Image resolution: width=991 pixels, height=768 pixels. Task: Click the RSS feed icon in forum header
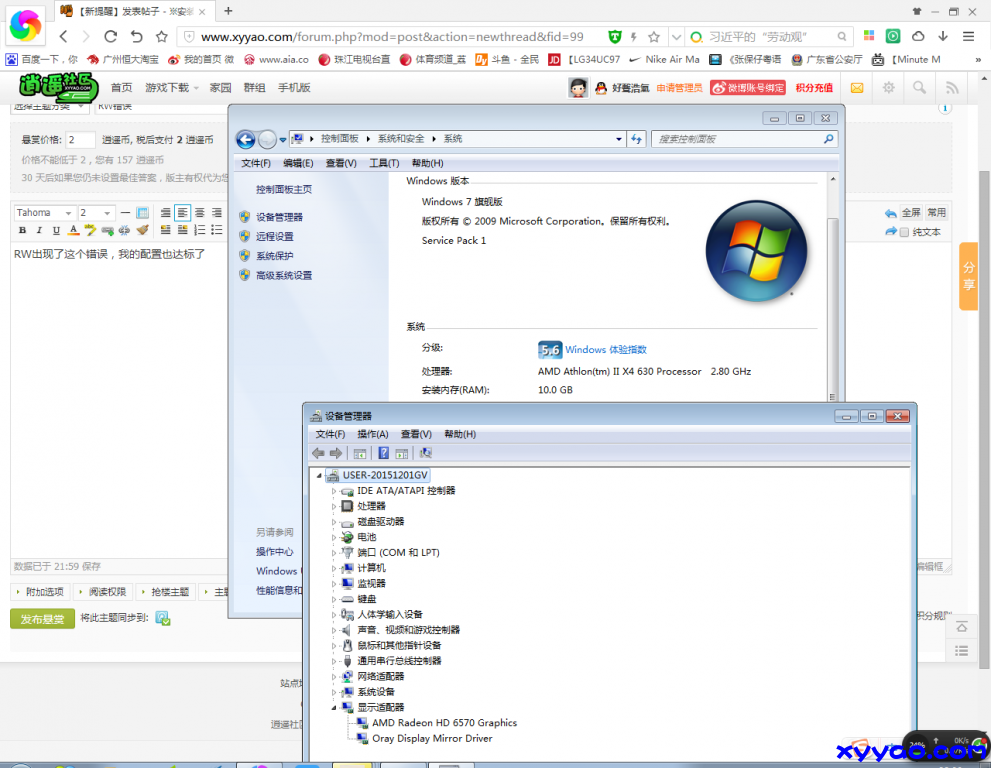click(x=952, y=88)
